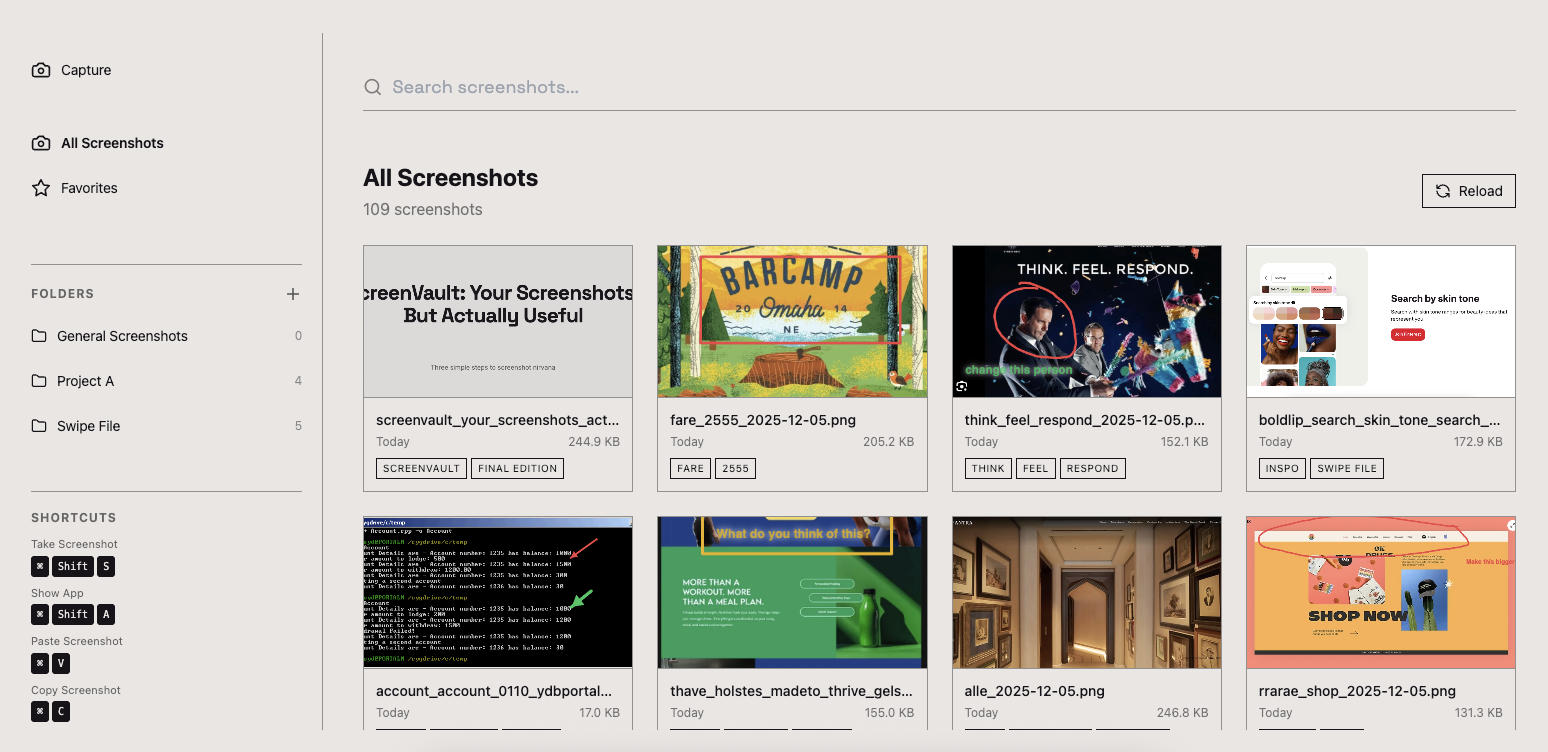Image resolution: width=1548 pixels, height=752 pixels.
Task: Click the circular reload arrows icon
Action: point(1443,190)
